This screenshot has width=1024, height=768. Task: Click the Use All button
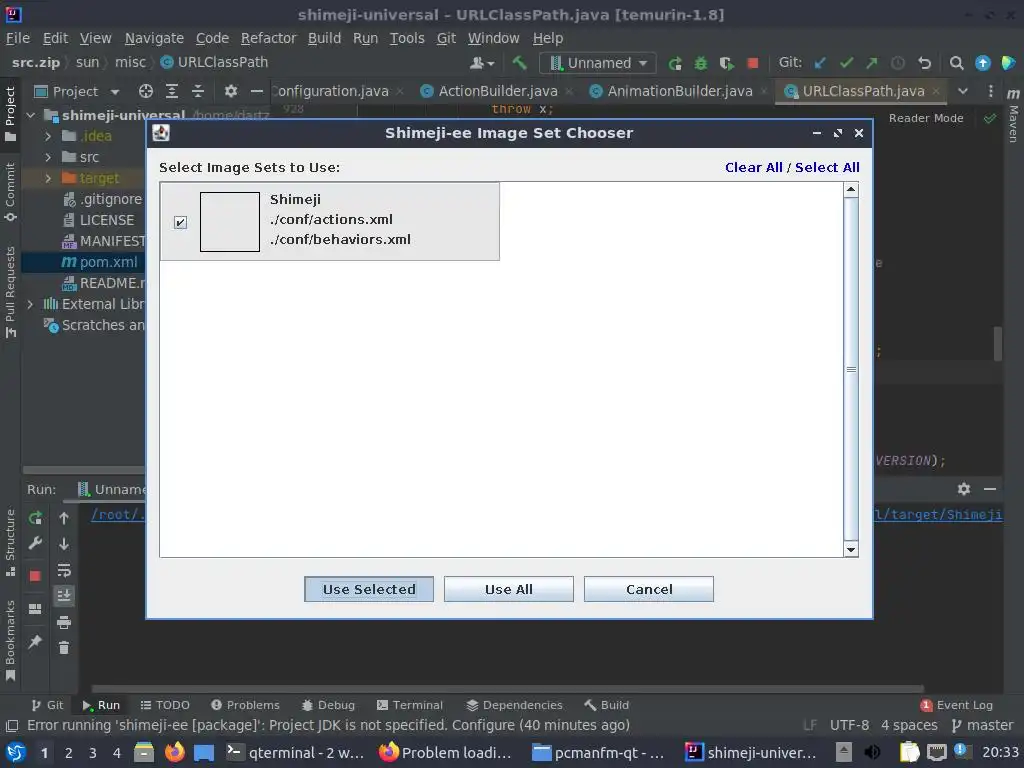[x=509, y=589]
